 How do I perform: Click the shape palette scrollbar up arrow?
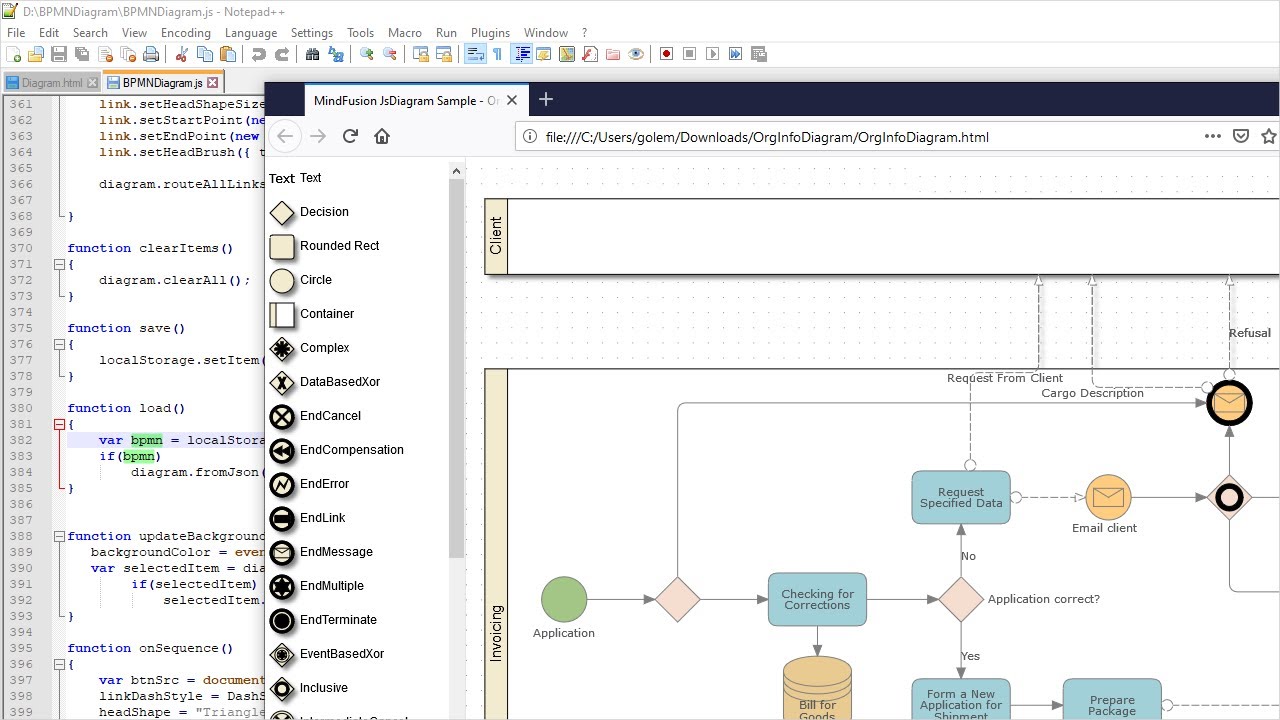tap(457, 172)
